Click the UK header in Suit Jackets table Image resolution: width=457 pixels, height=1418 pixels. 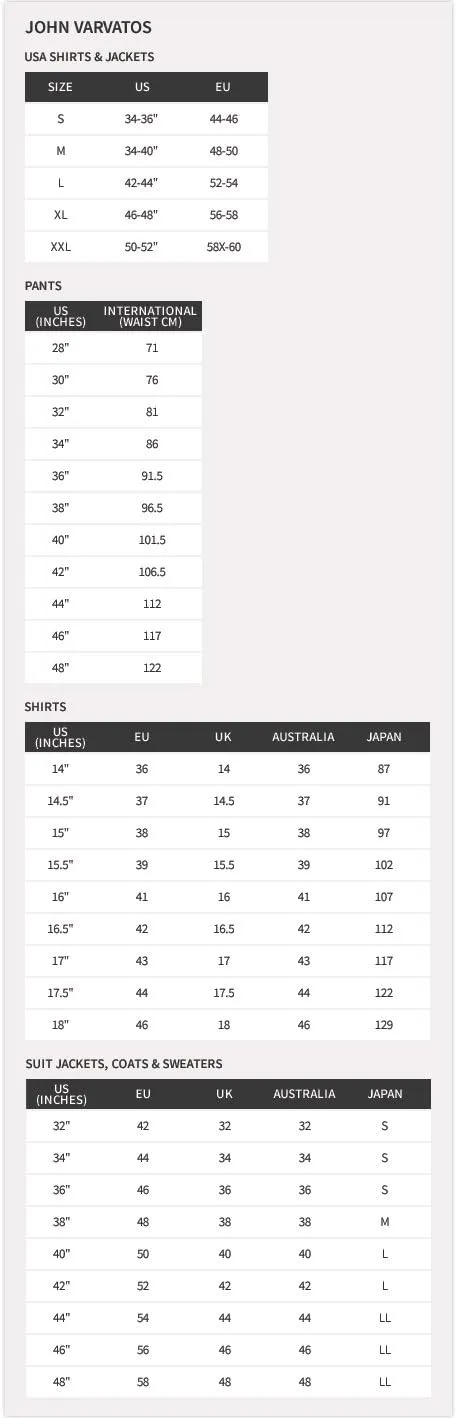click(224, 1094)
